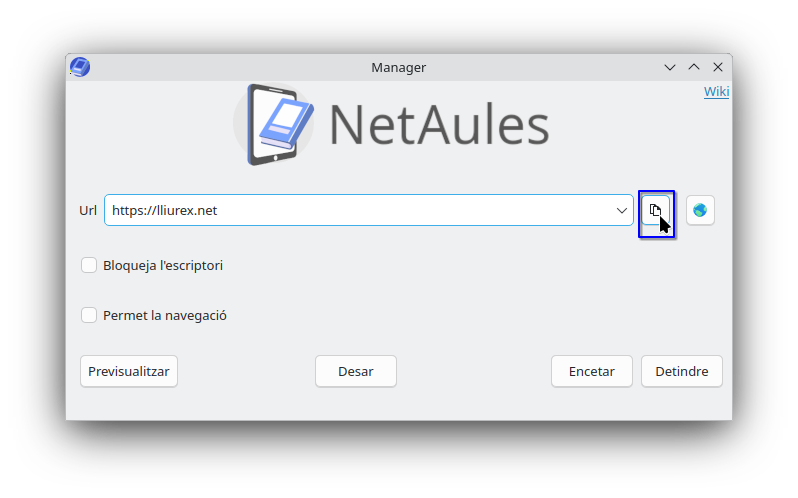This screenshot has height=498, width=798.
Task: Enable the "Bloqueja l'escriptori" checkbox
Action: pos(89,265)
